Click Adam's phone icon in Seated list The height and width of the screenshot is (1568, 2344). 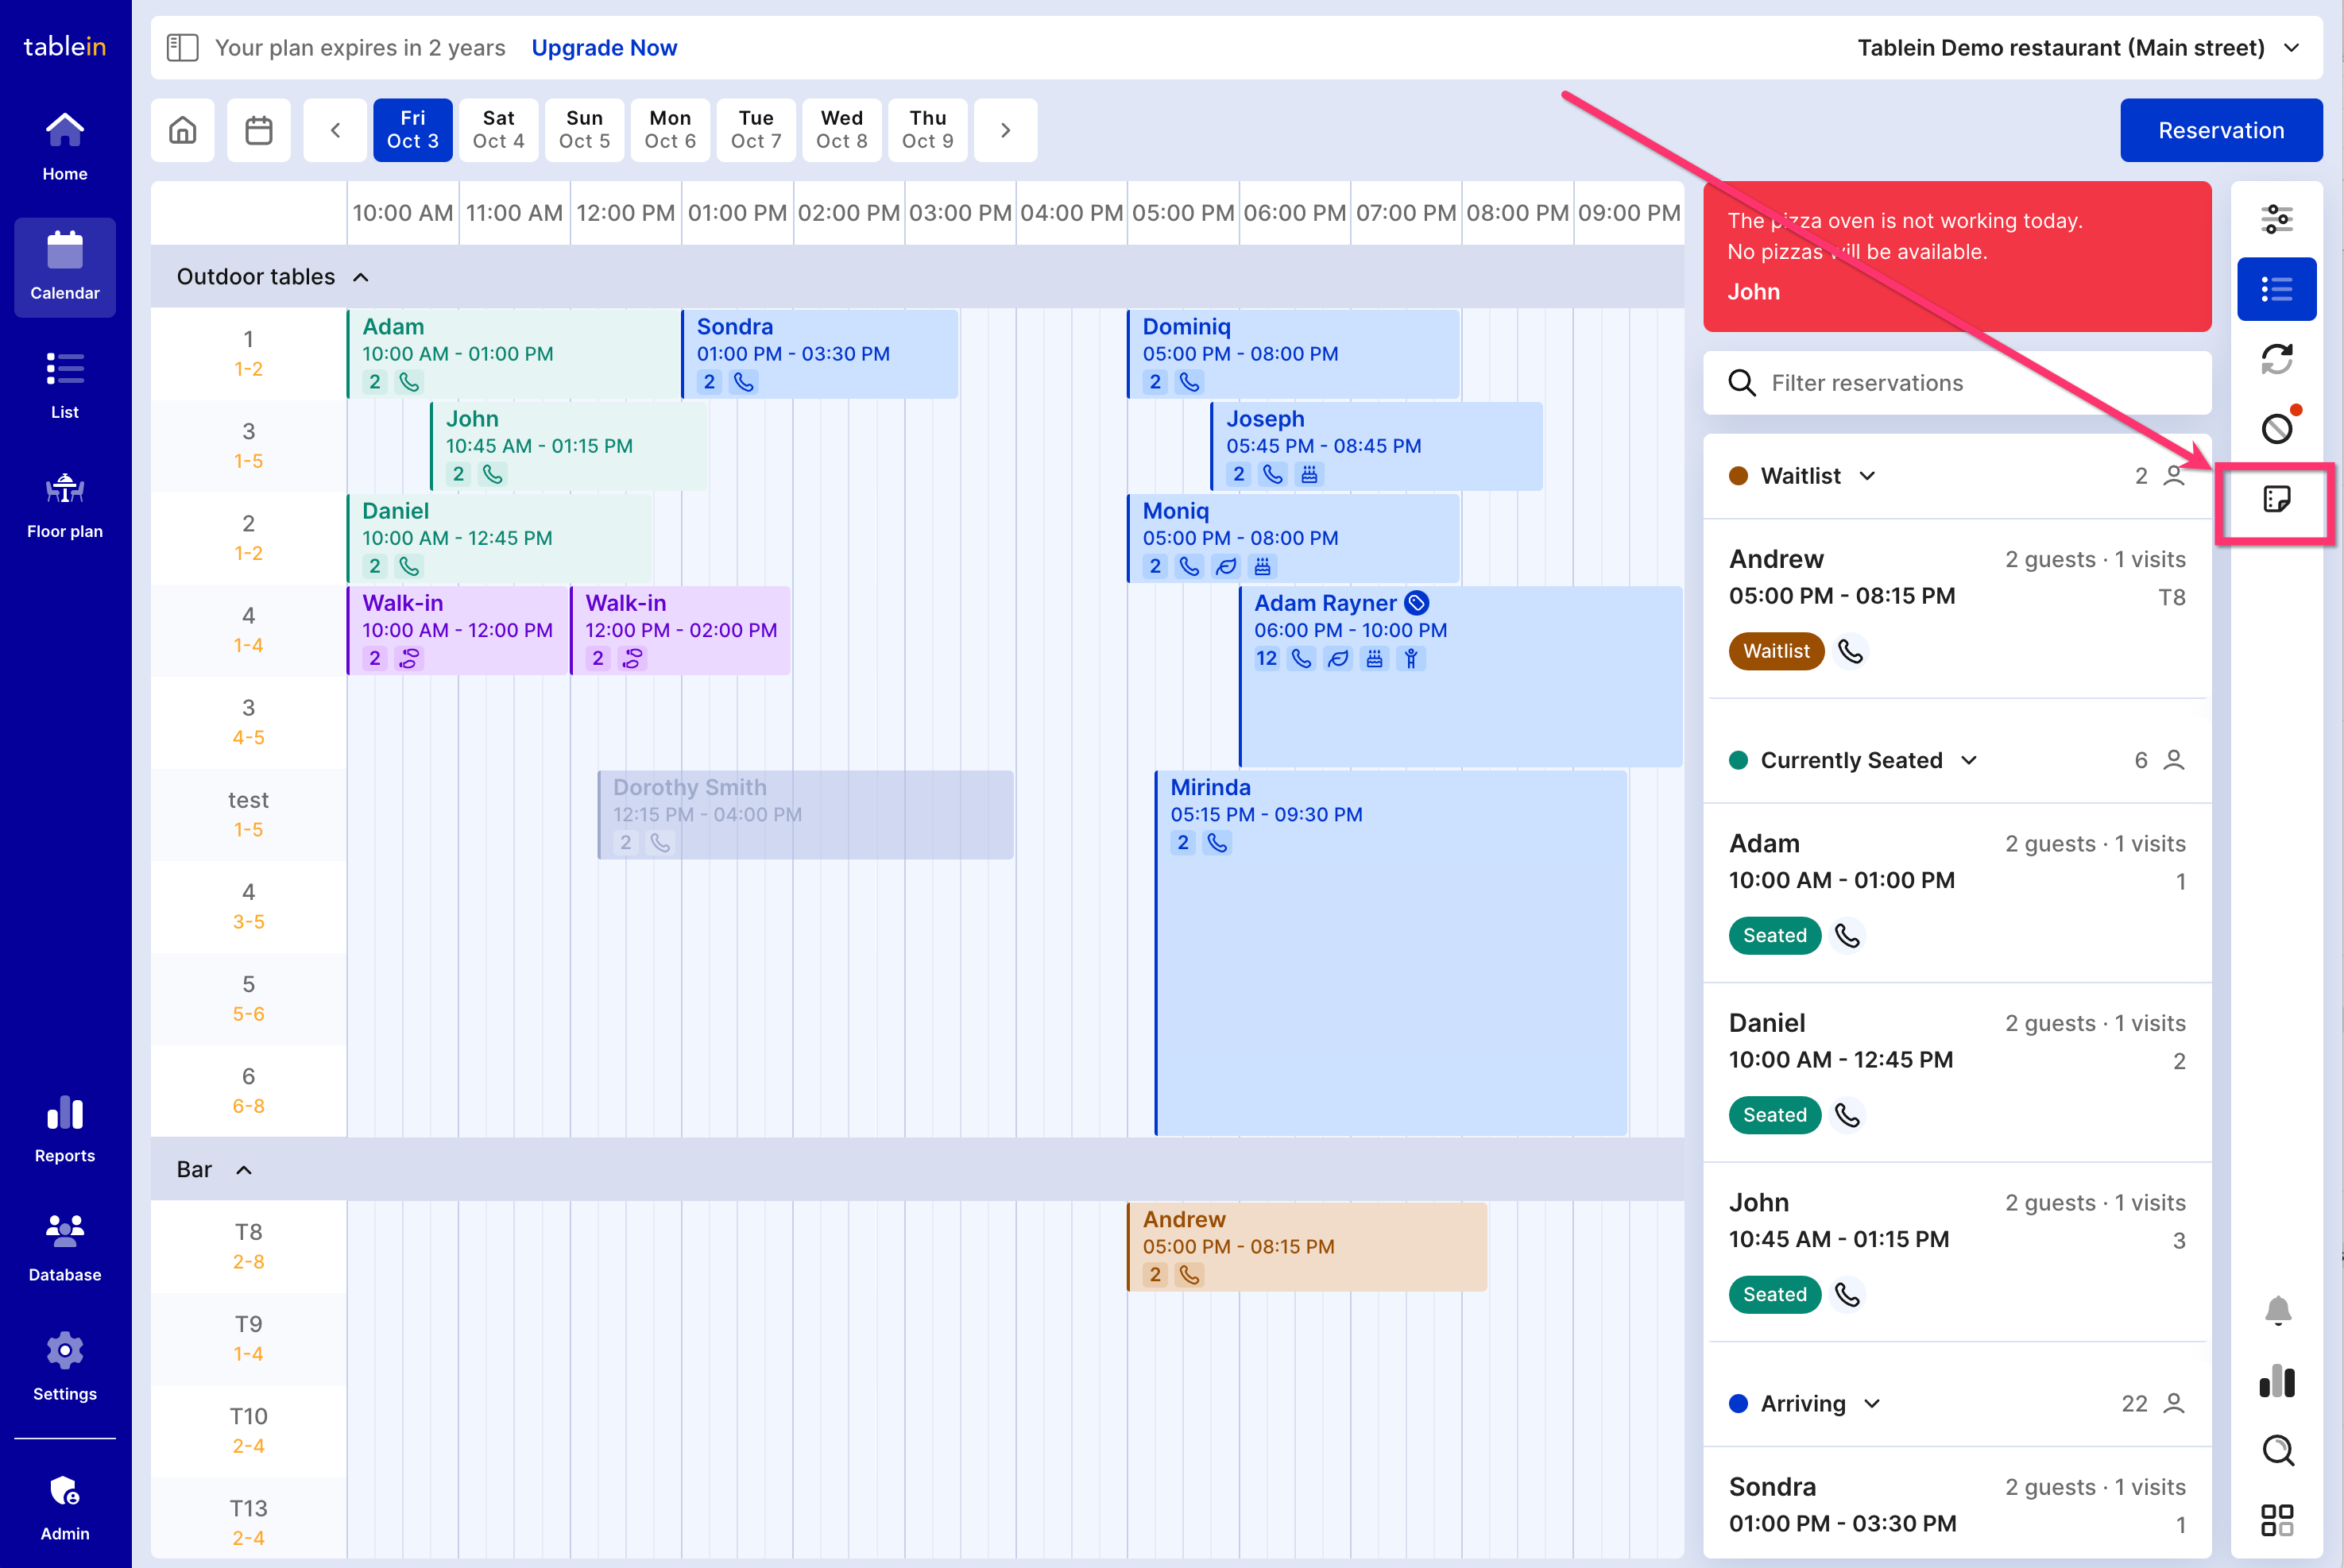click(x=1847, y=936)
